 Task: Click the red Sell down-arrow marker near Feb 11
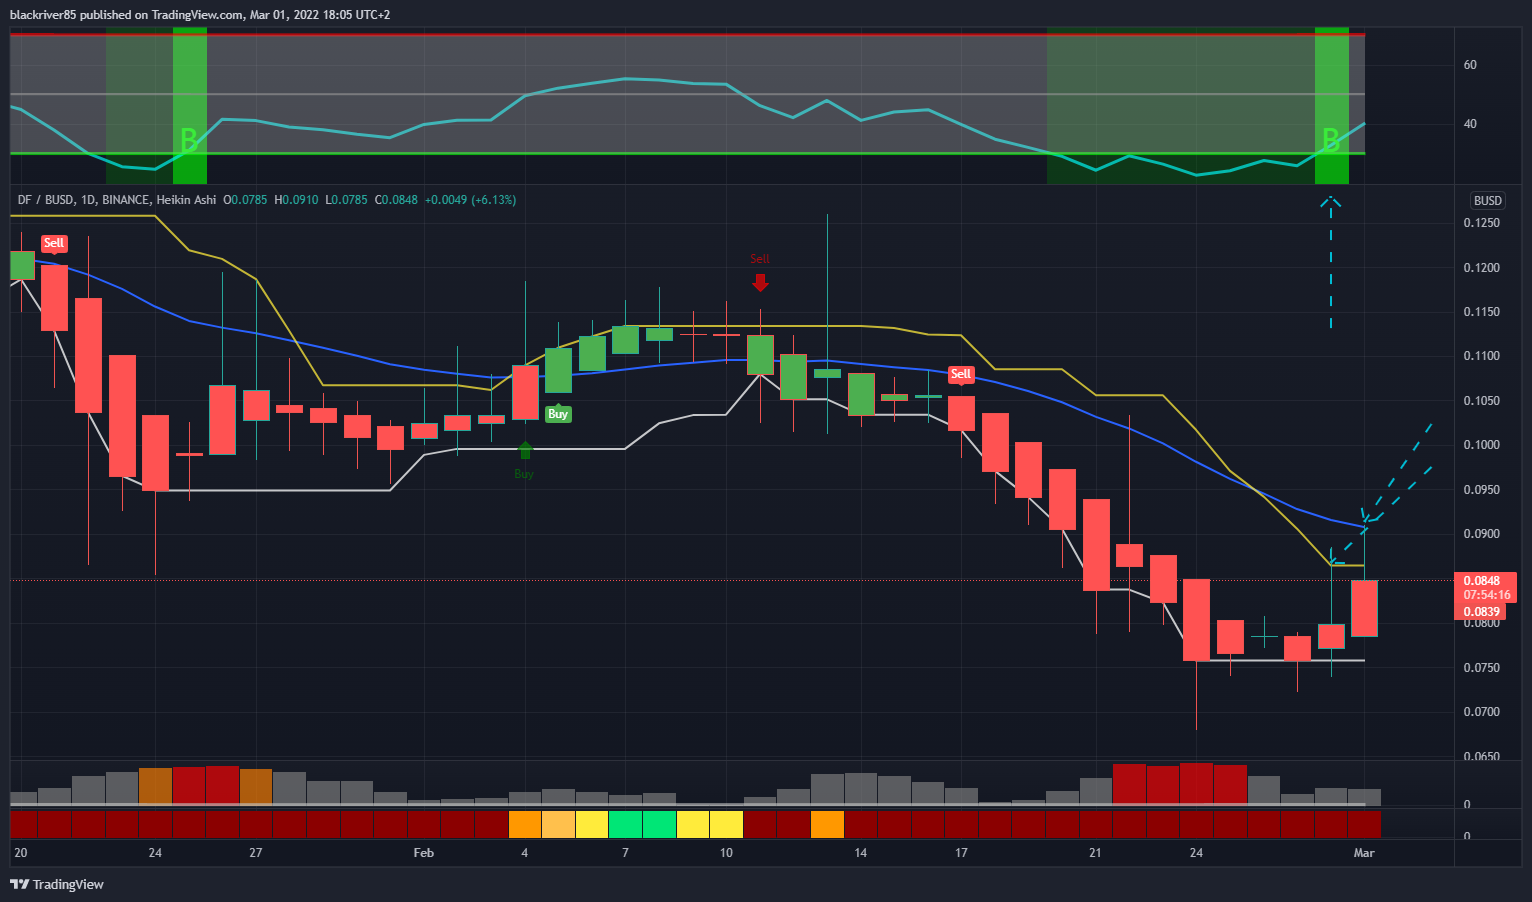tap(760, 282)
